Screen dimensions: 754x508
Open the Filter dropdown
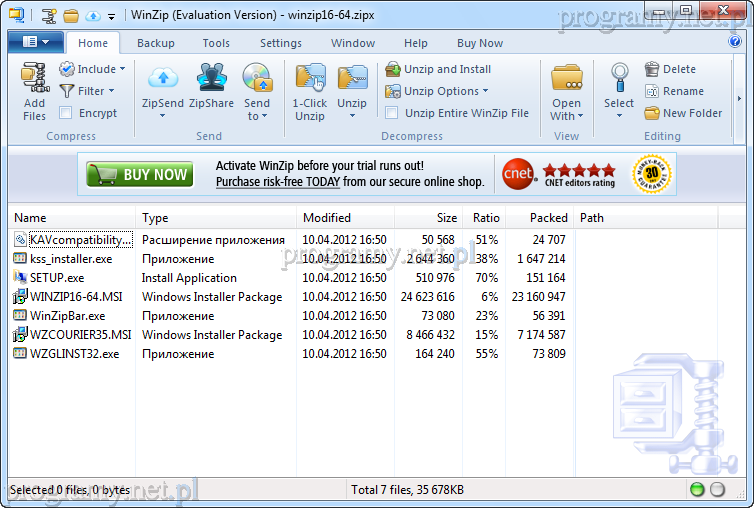[x=110, y=91]
